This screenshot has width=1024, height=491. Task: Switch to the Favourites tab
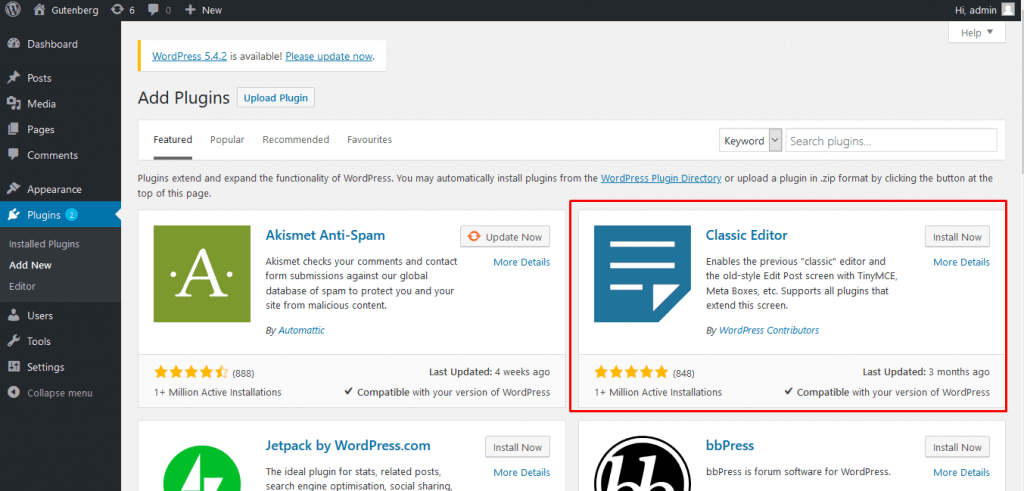click(370, 140)
